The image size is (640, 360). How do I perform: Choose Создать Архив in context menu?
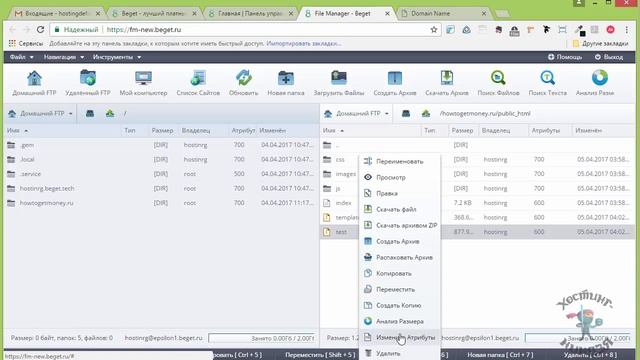point(400,242)
